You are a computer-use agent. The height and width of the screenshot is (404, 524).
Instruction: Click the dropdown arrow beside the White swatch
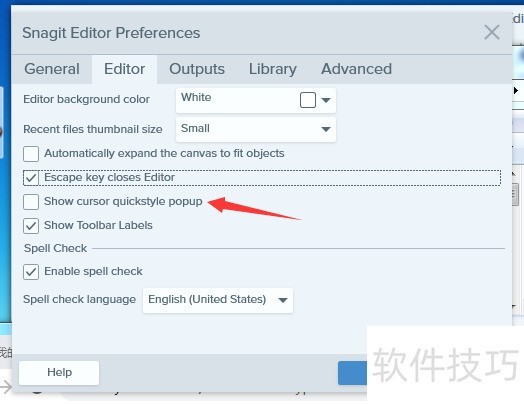326,100
